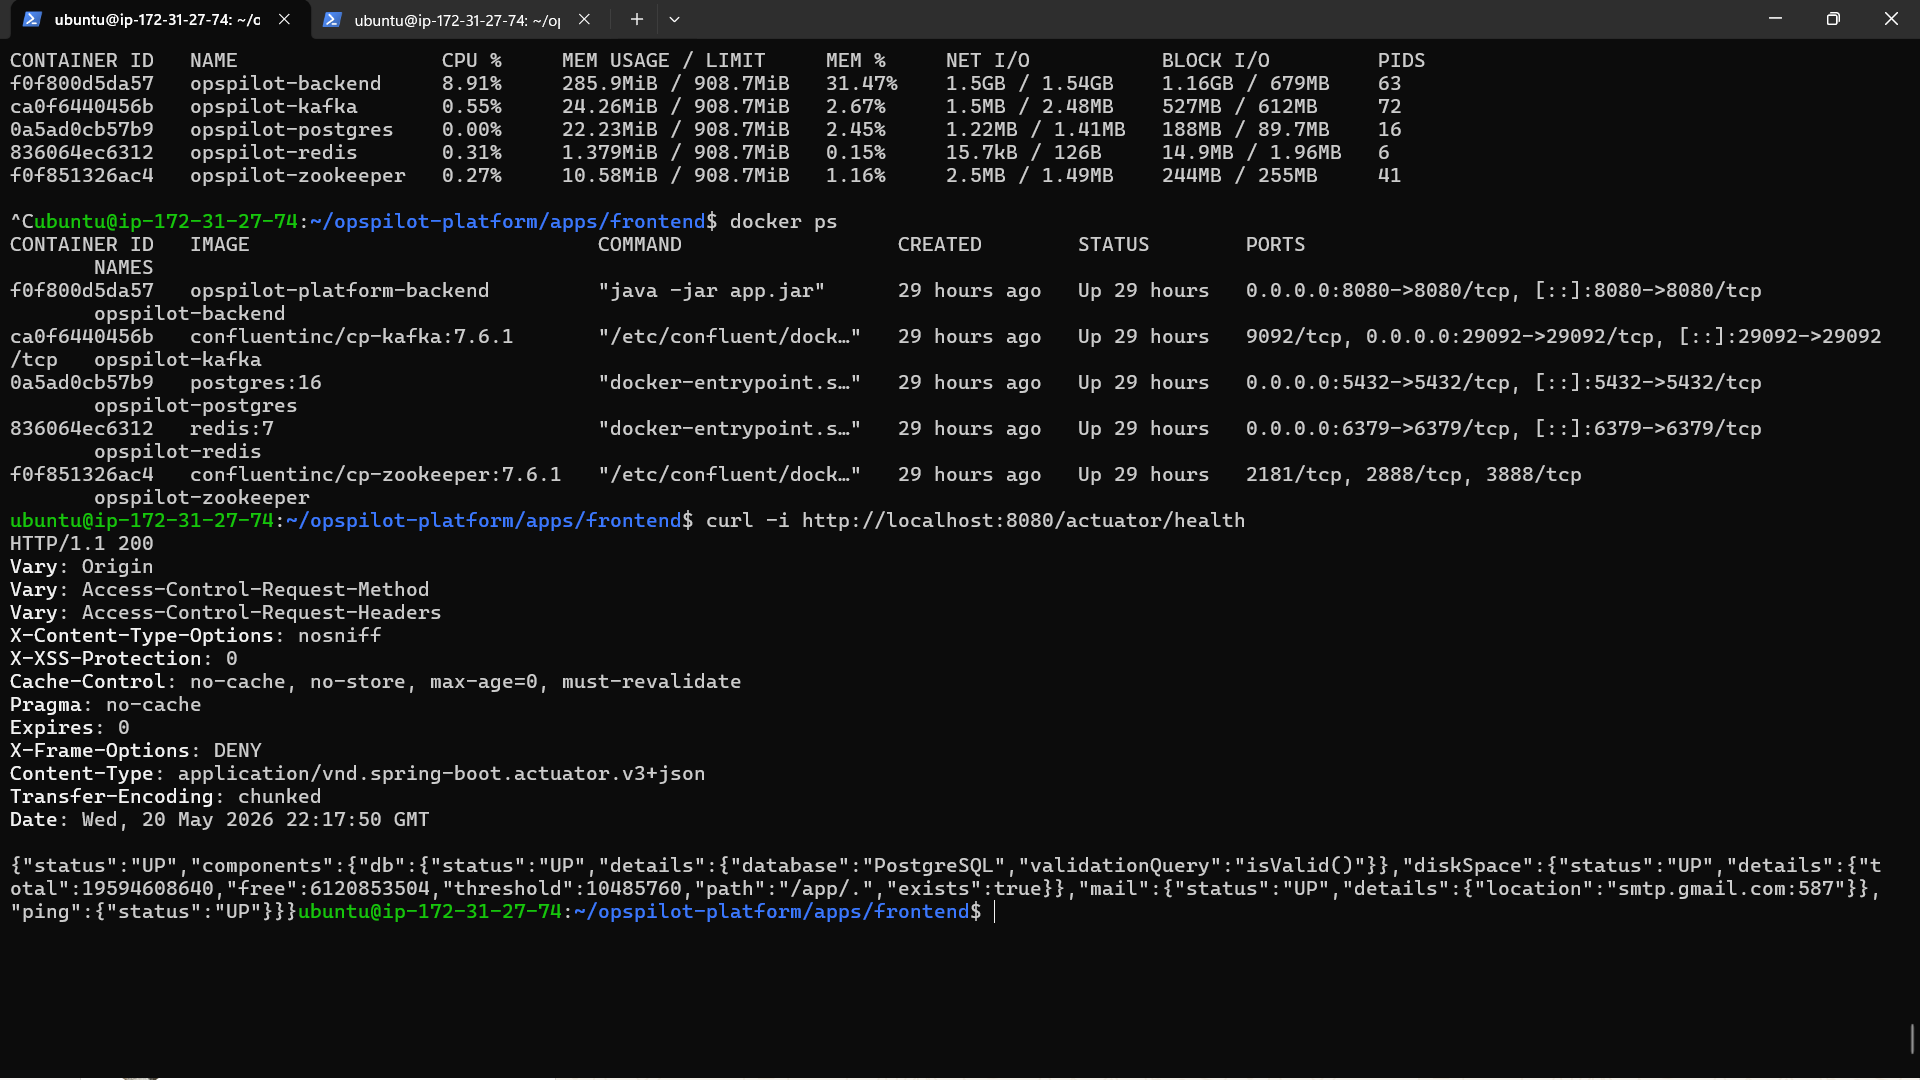Click ports 2181/tcp, 2888/tcp, 3888/tcp
The height and width of the screenshot is (1080, 1920).
click(x=1414, y=475)
